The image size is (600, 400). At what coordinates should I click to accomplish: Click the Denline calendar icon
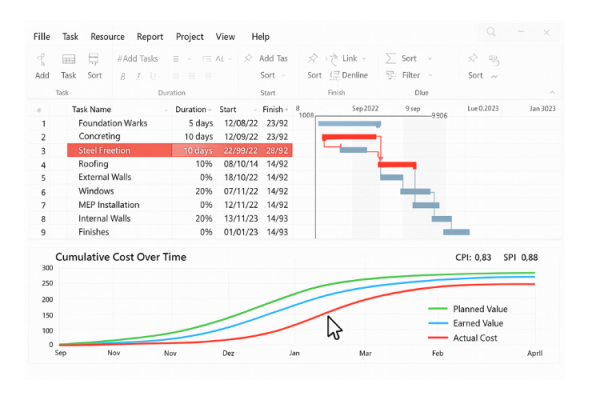[334, 75]
